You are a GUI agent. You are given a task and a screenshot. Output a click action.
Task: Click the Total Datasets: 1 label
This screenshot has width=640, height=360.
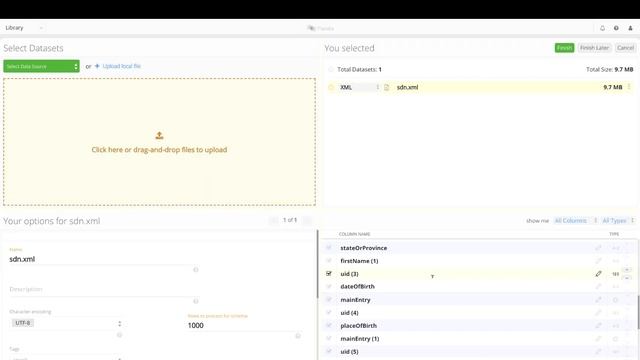[359, 69]
